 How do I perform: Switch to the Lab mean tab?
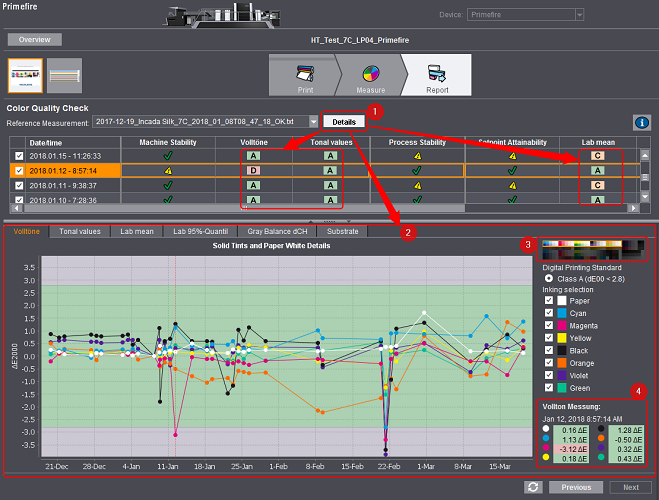tap(137, 232)
